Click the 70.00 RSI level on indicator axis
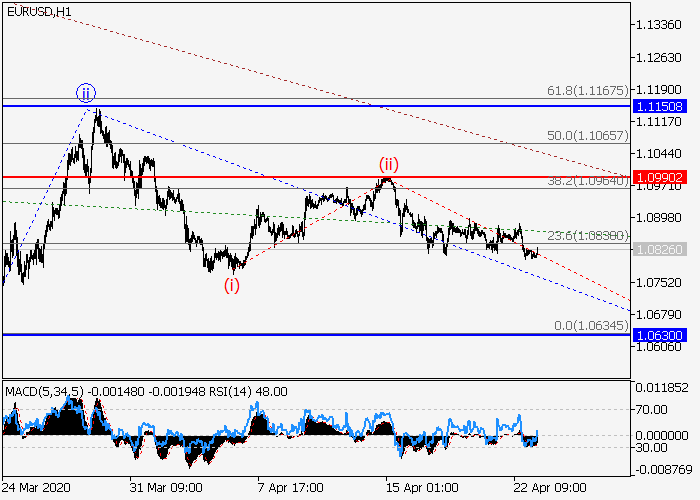This screenshot has width=700, height=500. [x=653, y=409]
